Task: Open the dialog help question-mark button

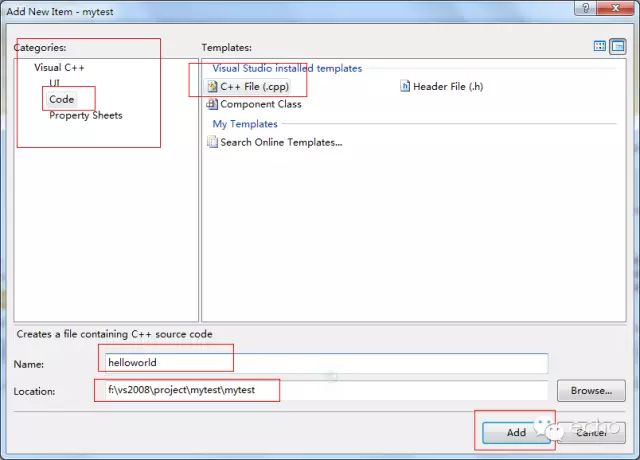Action: coord(586,8)
